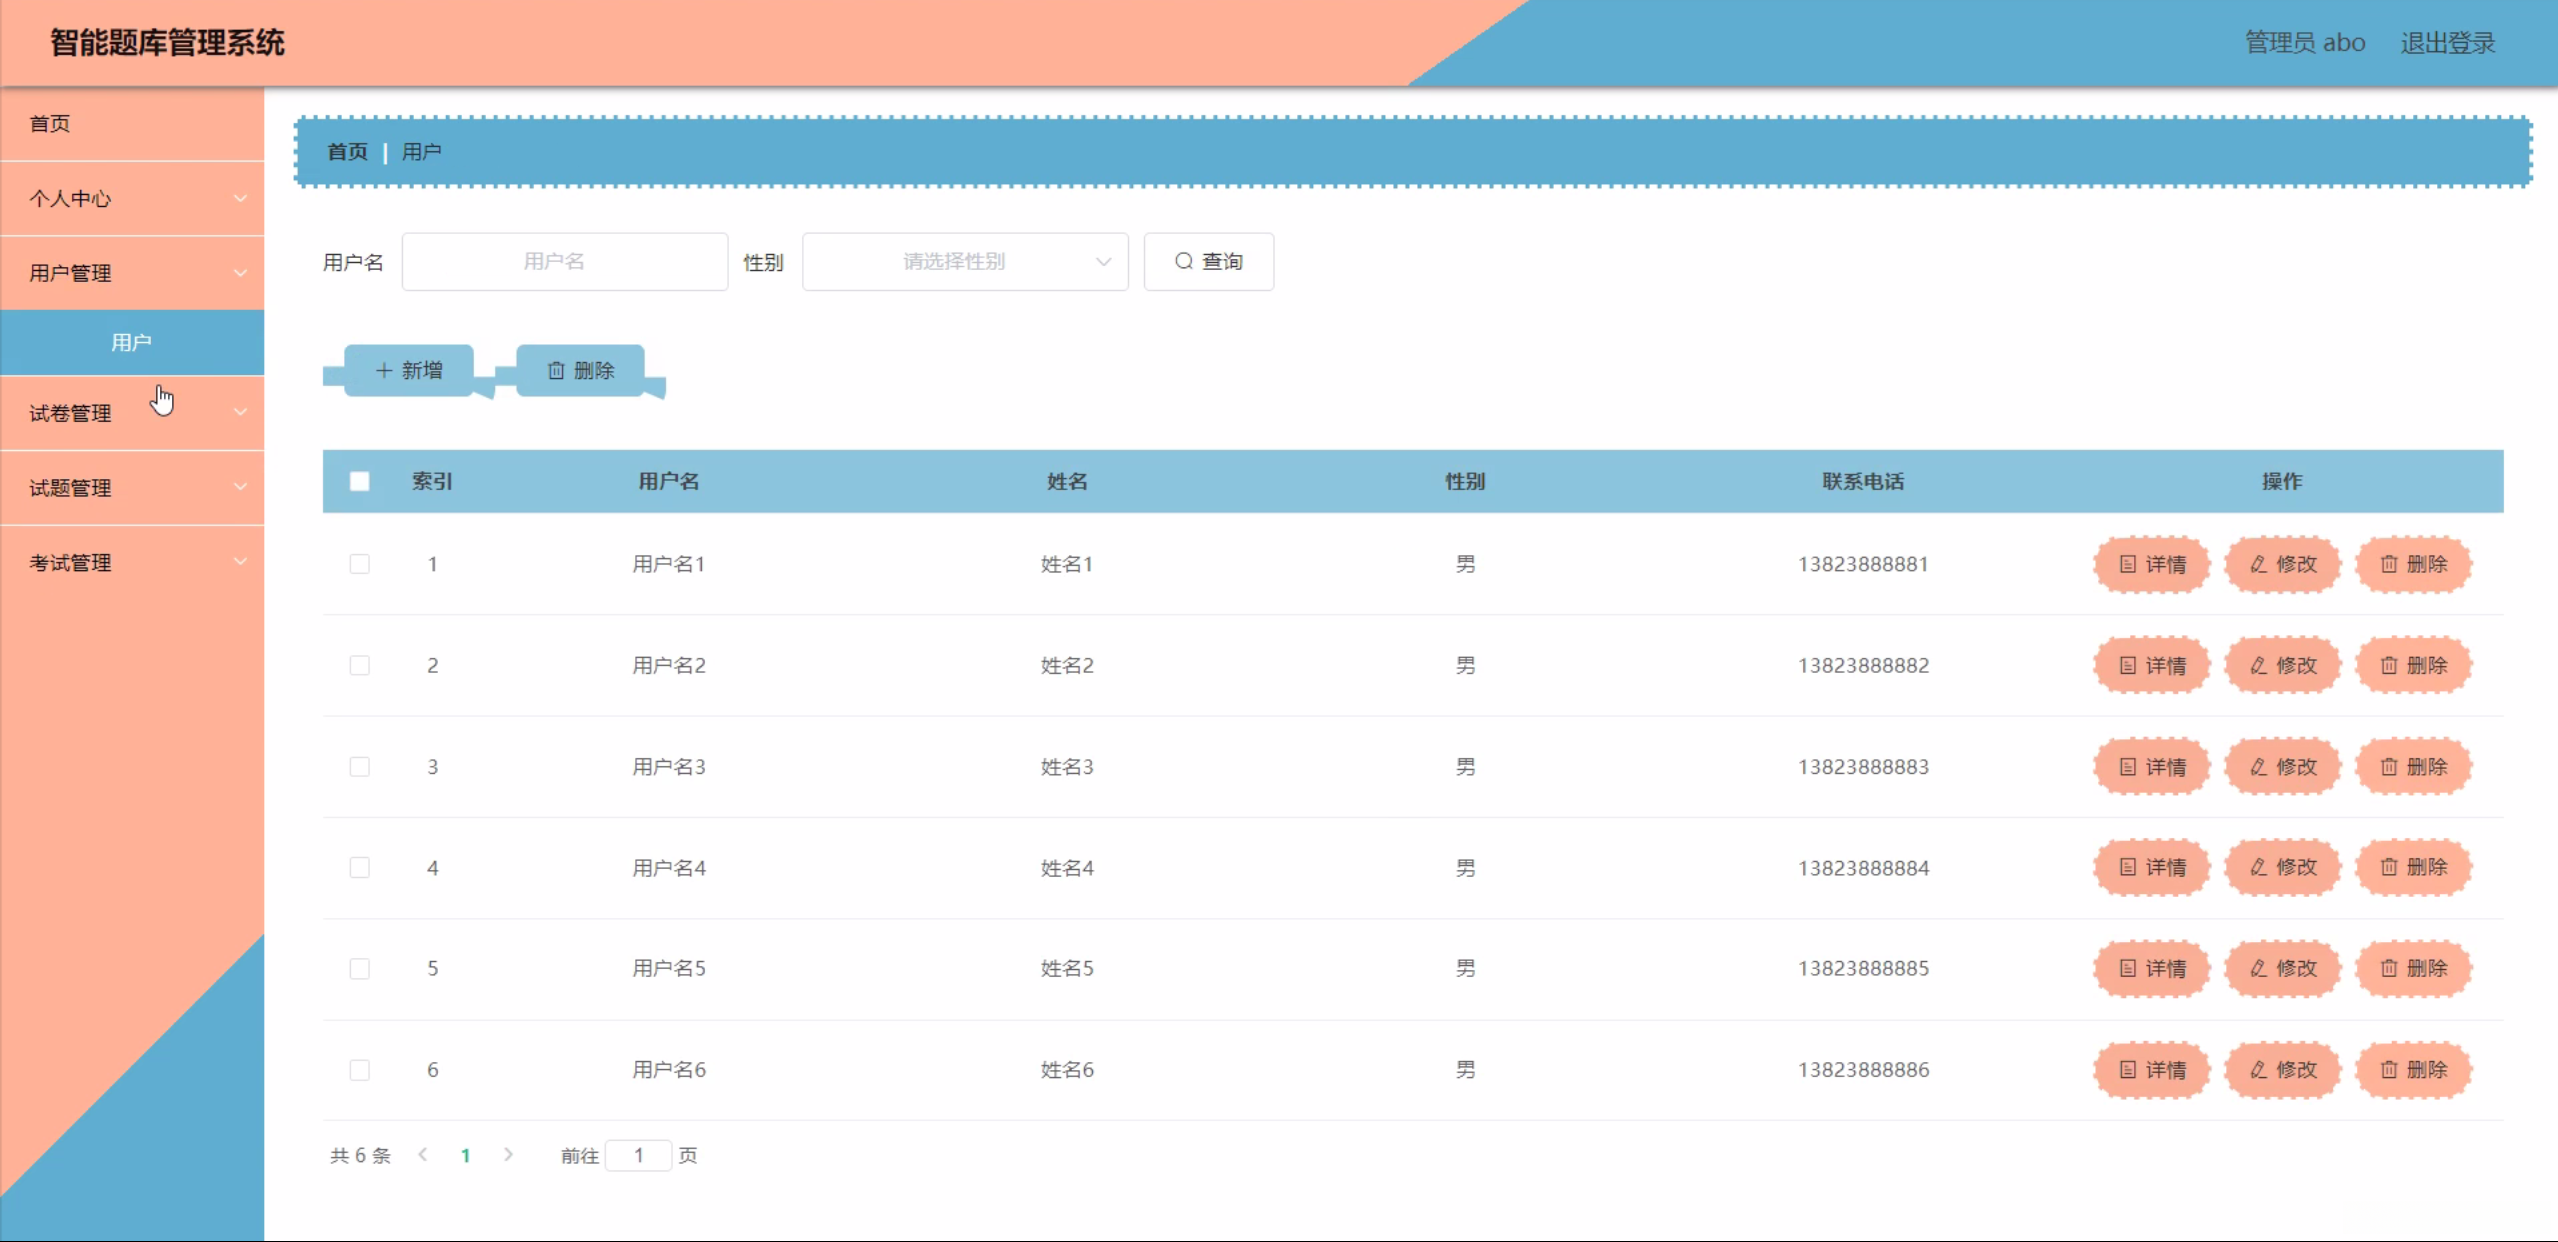Click the next page arrow in pagination
The image size is (2558, 1242).
(x=508, y=1155)
